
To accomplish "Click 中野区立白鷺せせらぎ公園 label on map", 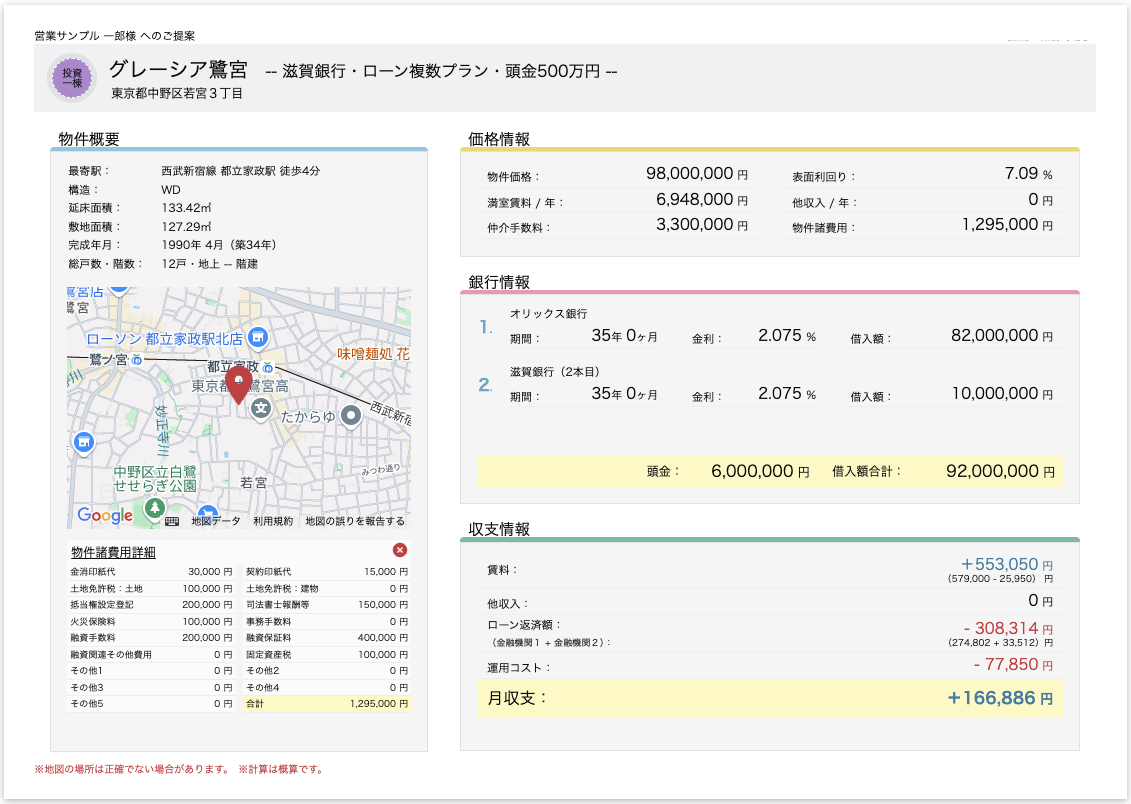I will click(155, 479).
